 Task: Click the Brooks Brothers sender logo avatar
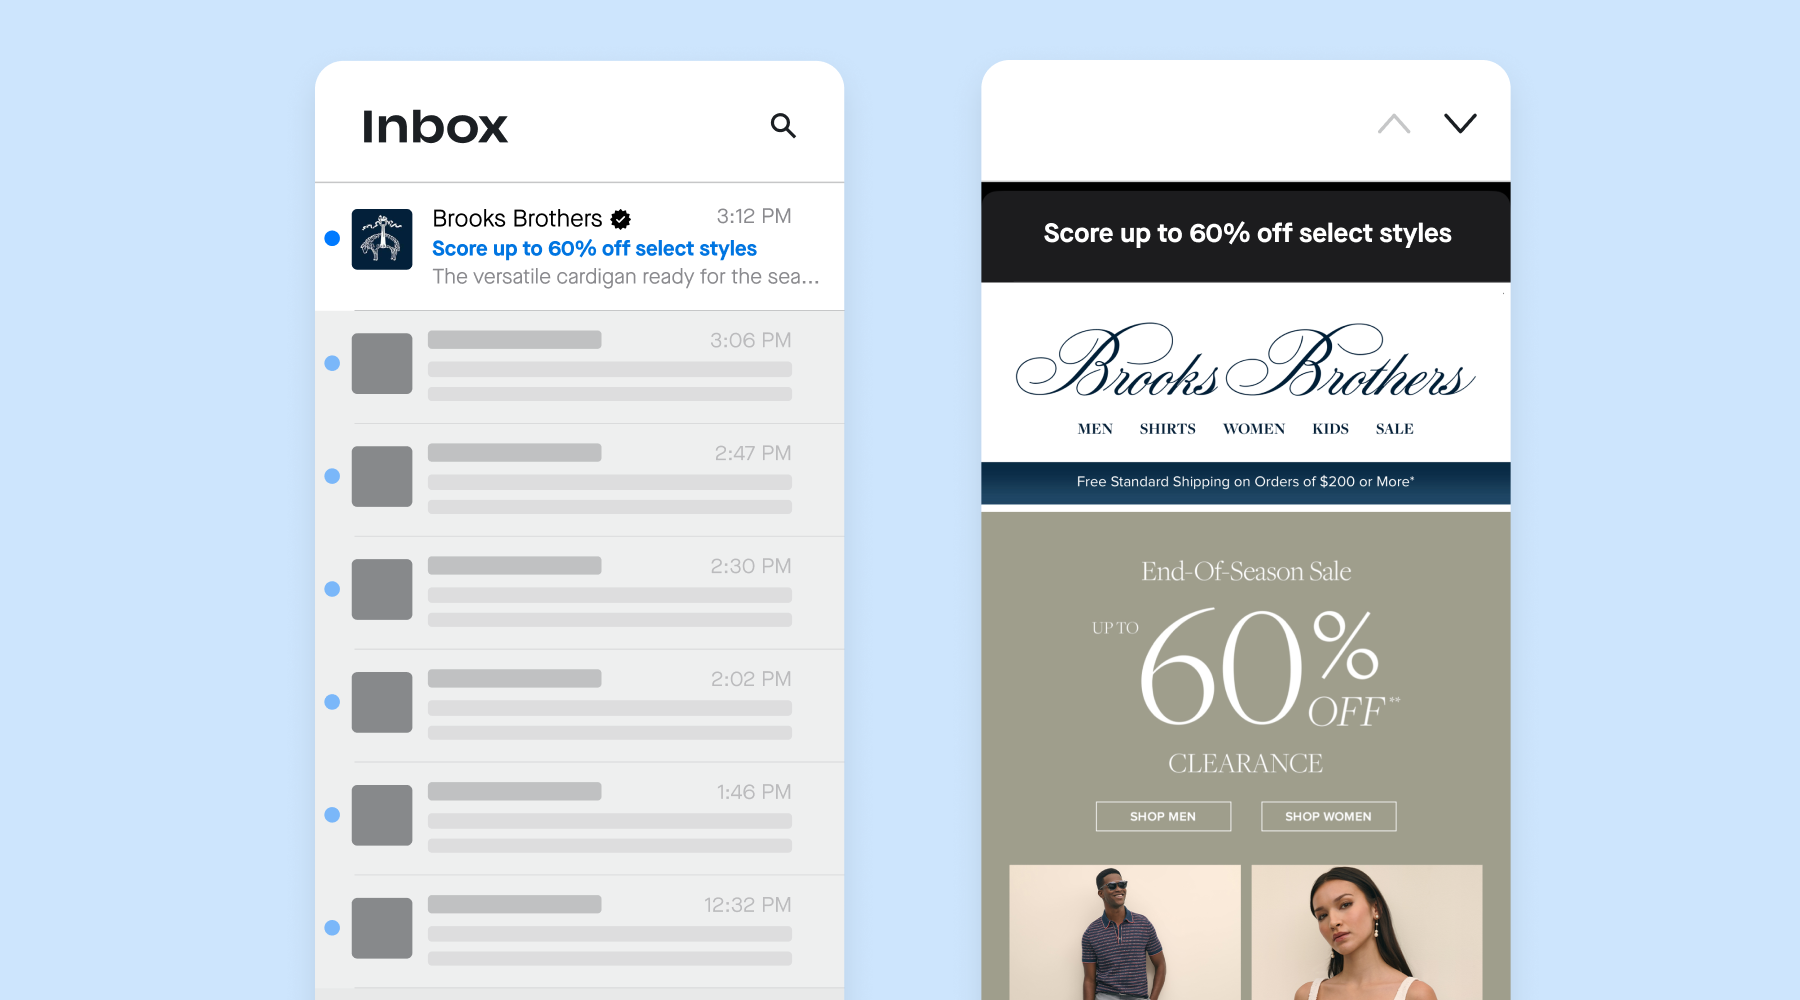[x=381, y=240]
